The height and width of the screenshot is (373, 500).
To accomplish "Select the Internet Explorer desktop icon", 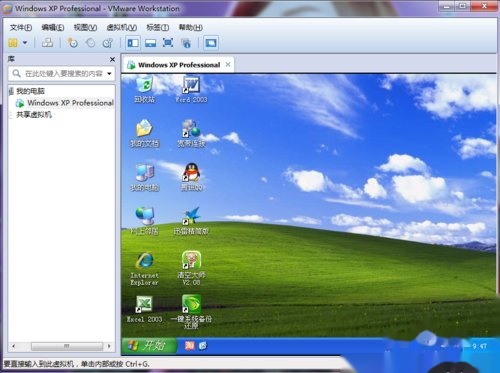I will point(144,269).
